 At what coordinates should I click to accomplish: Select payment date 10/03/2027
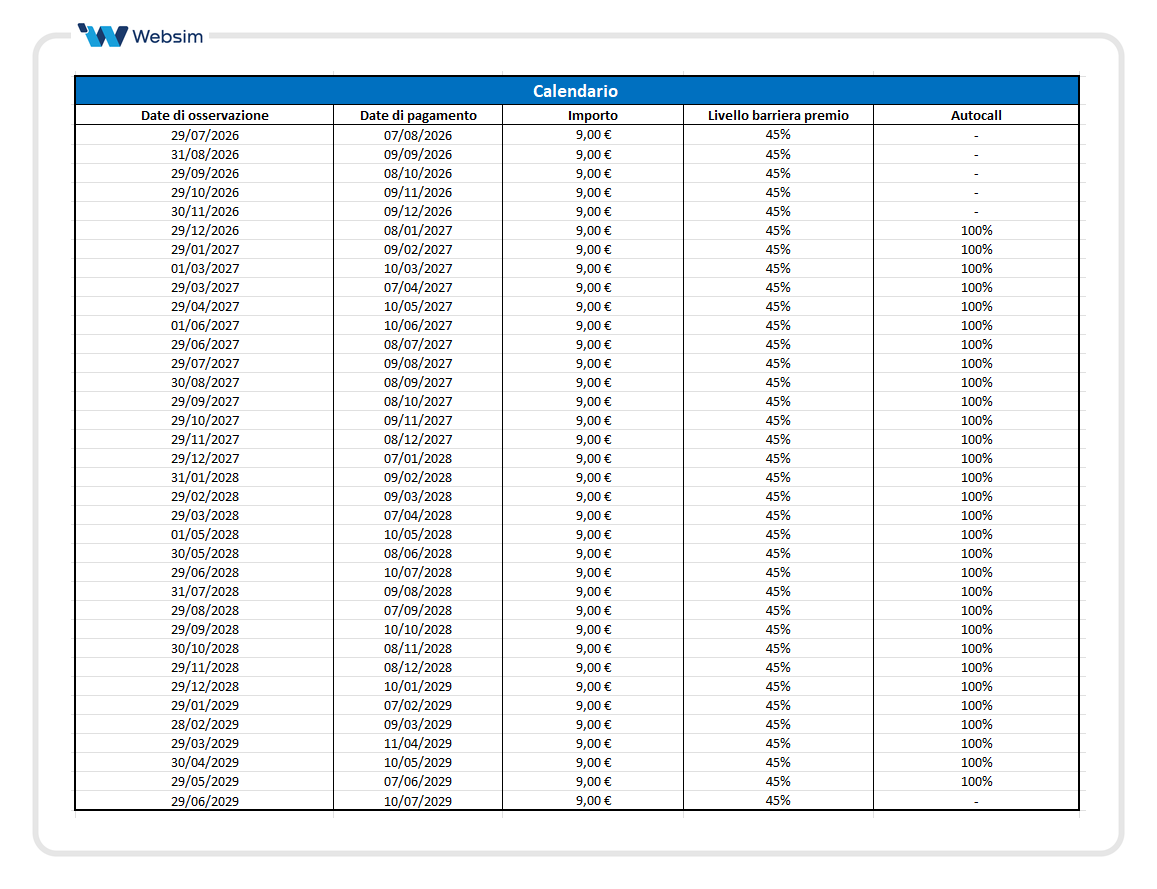(418, 269)
